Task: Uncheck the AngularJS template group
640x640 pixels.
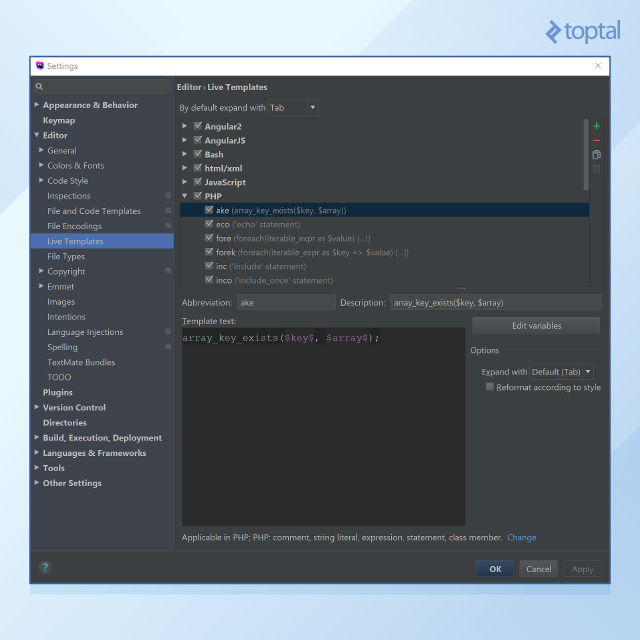Action: pyautogui.click(x=198, y=140)
